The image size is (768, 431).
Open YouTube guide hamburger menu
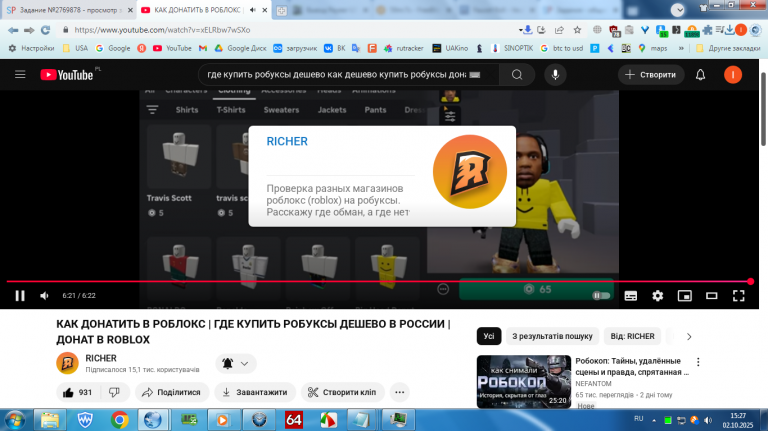coord(20,74)
